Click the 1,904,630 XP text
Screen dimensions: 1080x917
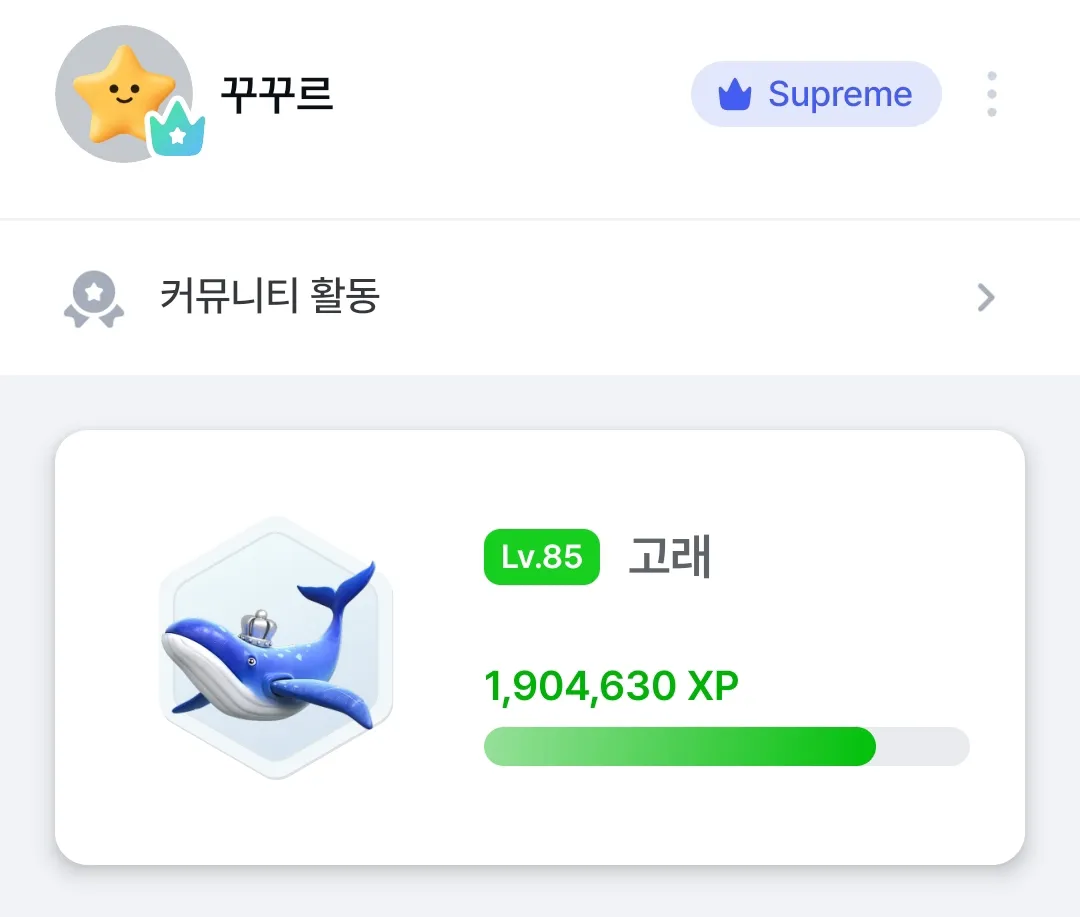(611, 687)
